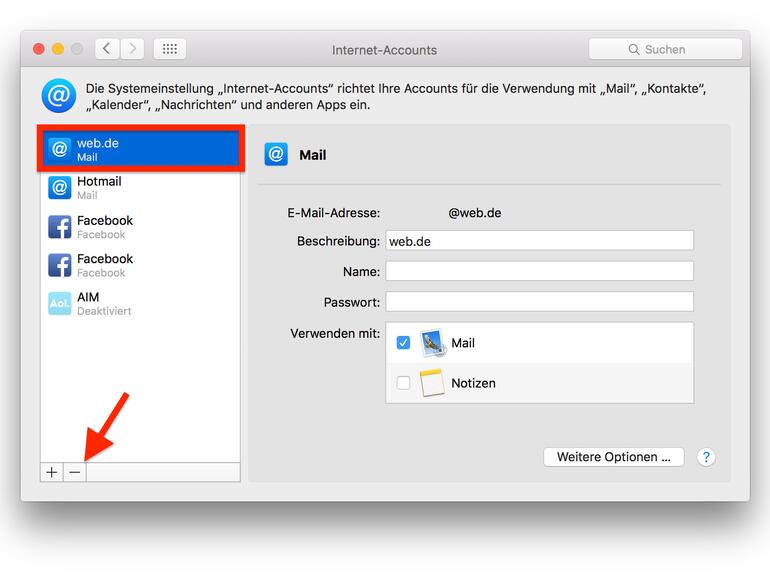Minimize the window with the yellow button
Screen dimensions: 770x578
58,49
